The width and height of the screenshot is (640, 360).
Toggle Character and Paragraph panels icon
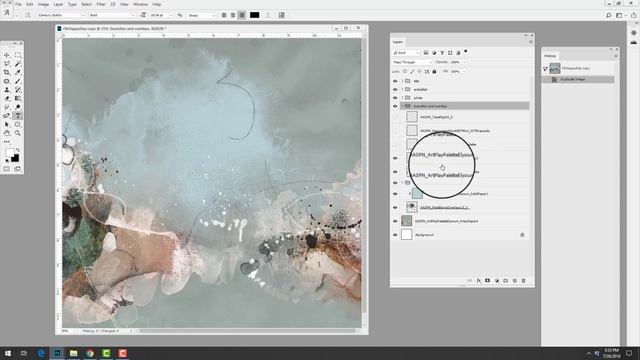(x=282, y=15)
